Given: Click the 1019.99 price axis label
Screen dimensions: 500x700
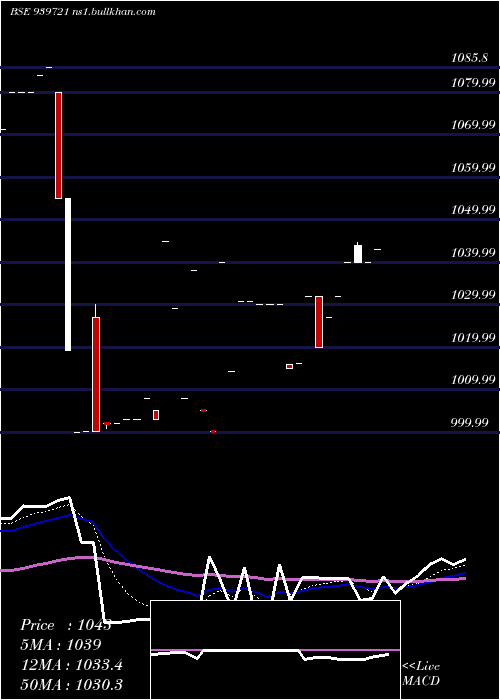Looking at the screenshot, I should 473,338.
